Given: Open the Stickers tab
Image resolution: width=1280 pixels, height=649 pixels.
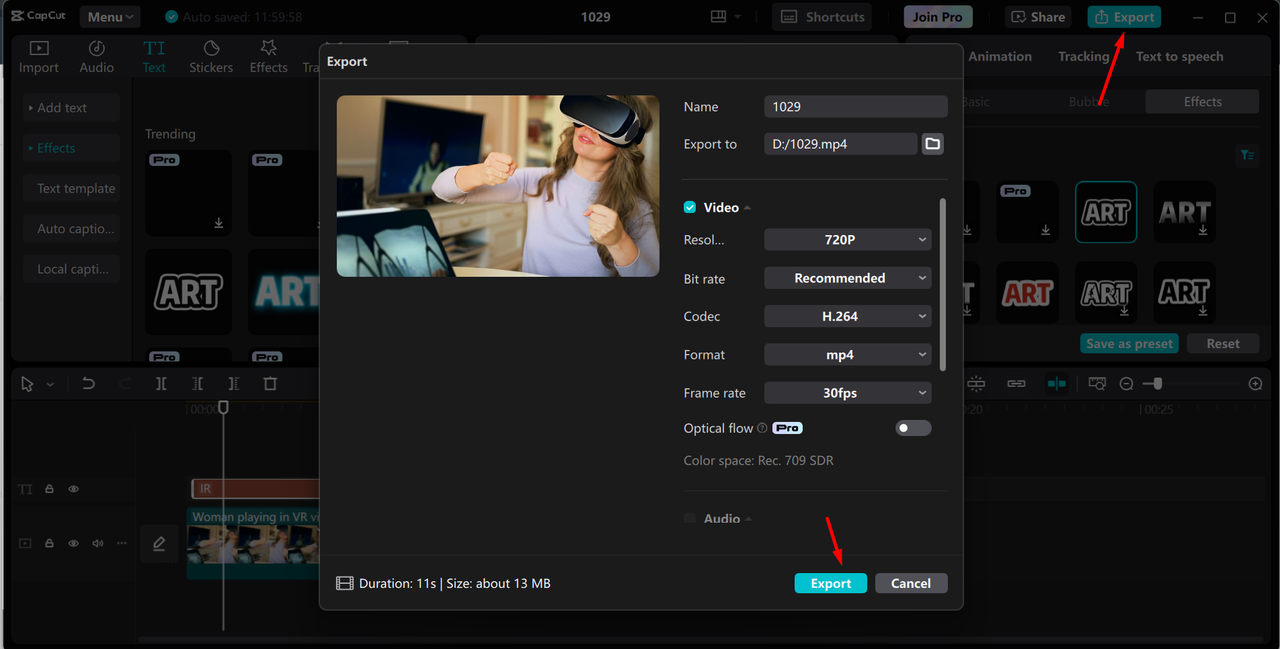Looking at the screenshot, I should (211, 57).
